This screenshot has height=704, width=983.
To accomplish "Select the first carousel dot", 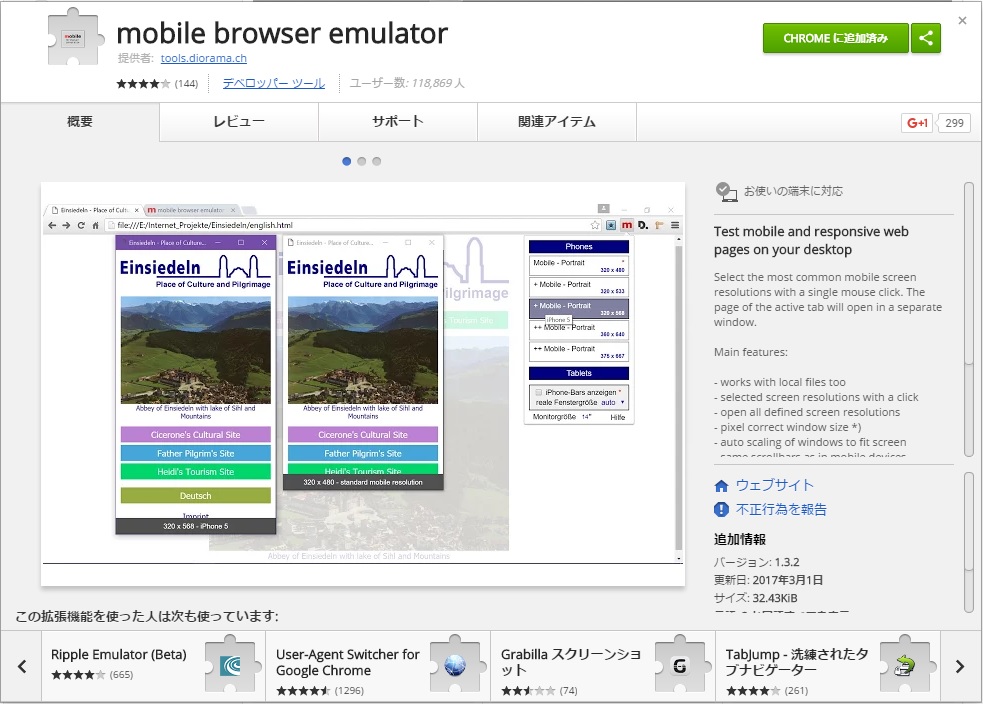I will (346, 161).
